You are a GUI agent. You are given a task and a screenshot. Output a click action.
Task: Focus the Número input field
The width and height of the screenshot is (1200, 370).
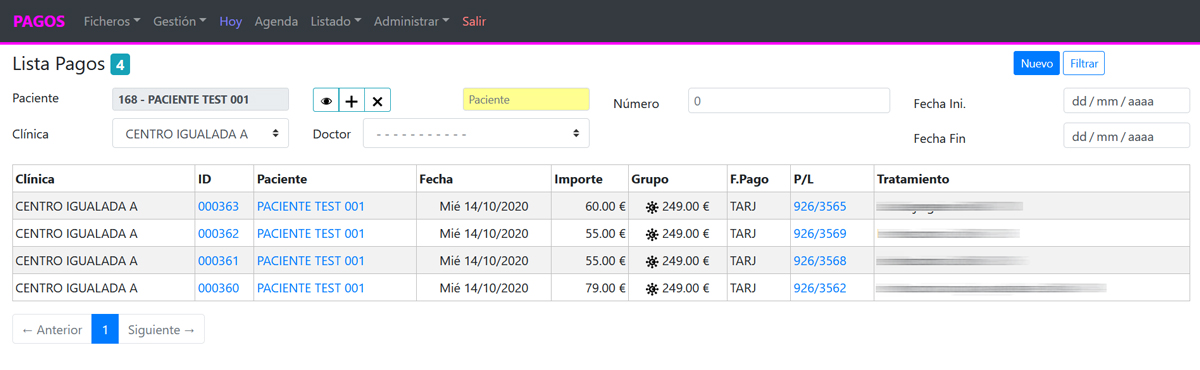pyautogui.click(x=789, y=100)
